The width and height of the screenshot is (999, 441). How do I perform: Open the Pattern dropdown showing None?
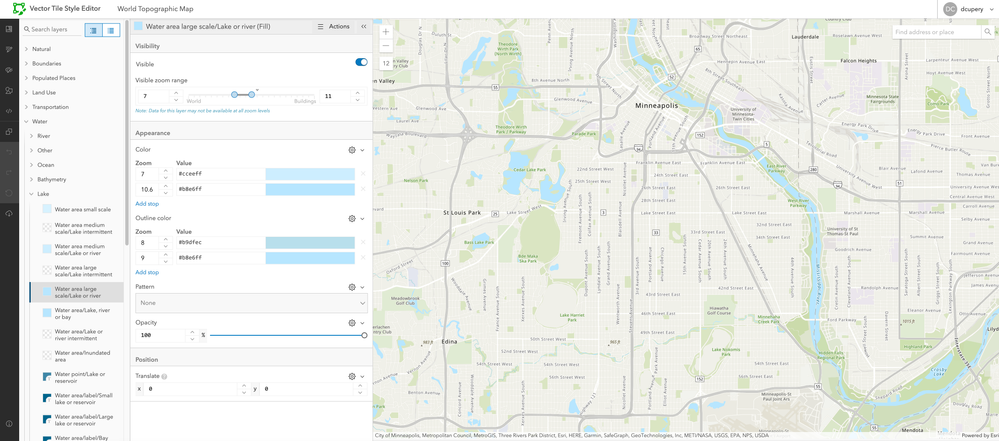(252, 303)
